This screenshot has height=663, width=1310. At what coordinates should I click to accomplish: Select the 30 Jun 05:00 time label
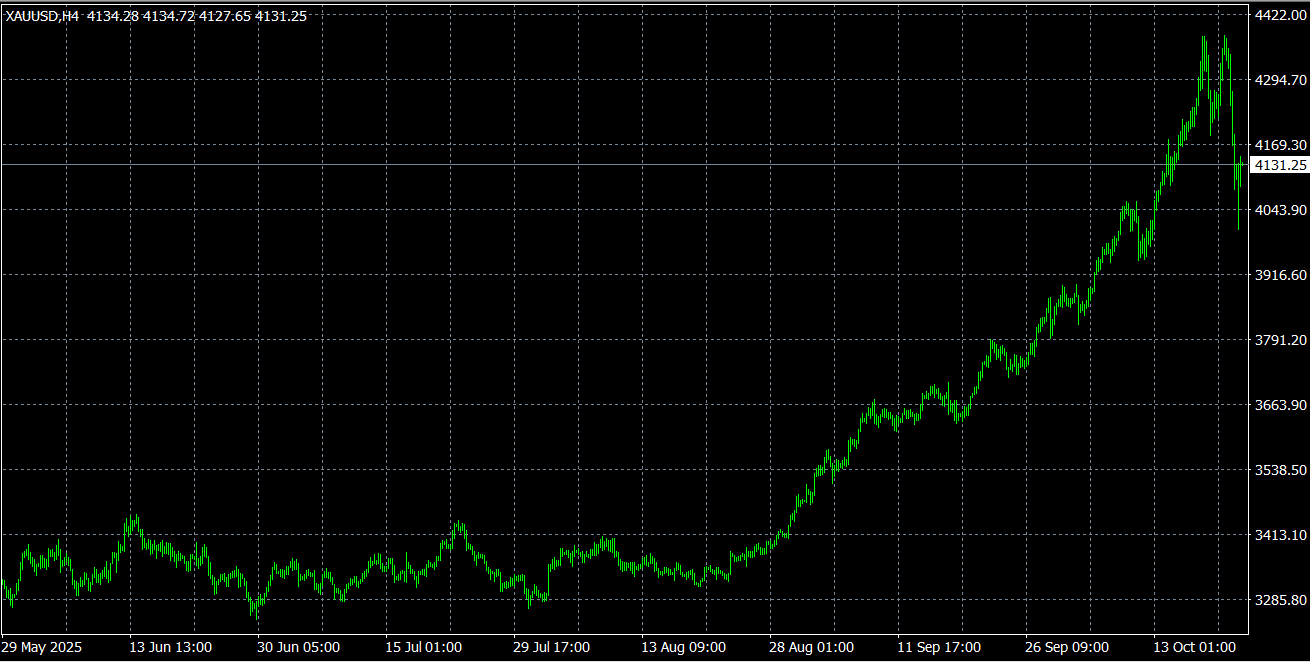pos(299,647)
